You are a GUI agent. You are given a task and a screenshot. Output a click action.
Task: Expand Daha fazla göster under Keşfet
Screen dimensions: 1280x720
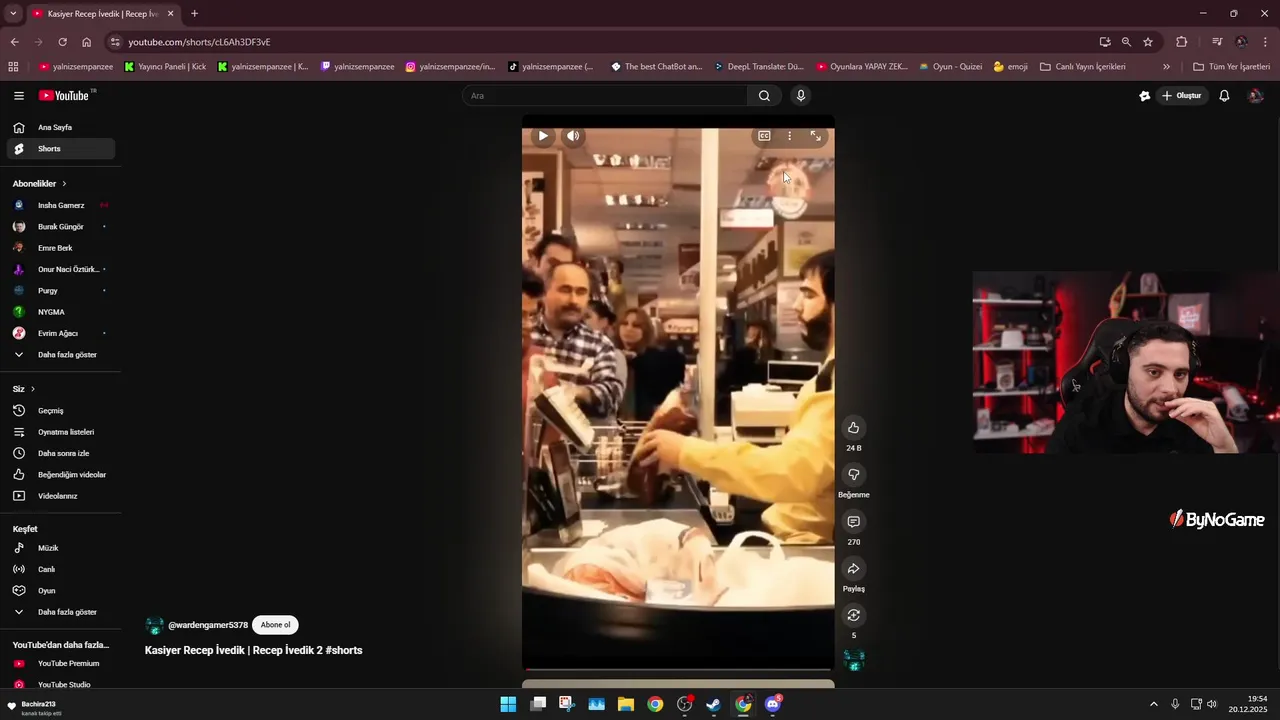coord(61,612)
